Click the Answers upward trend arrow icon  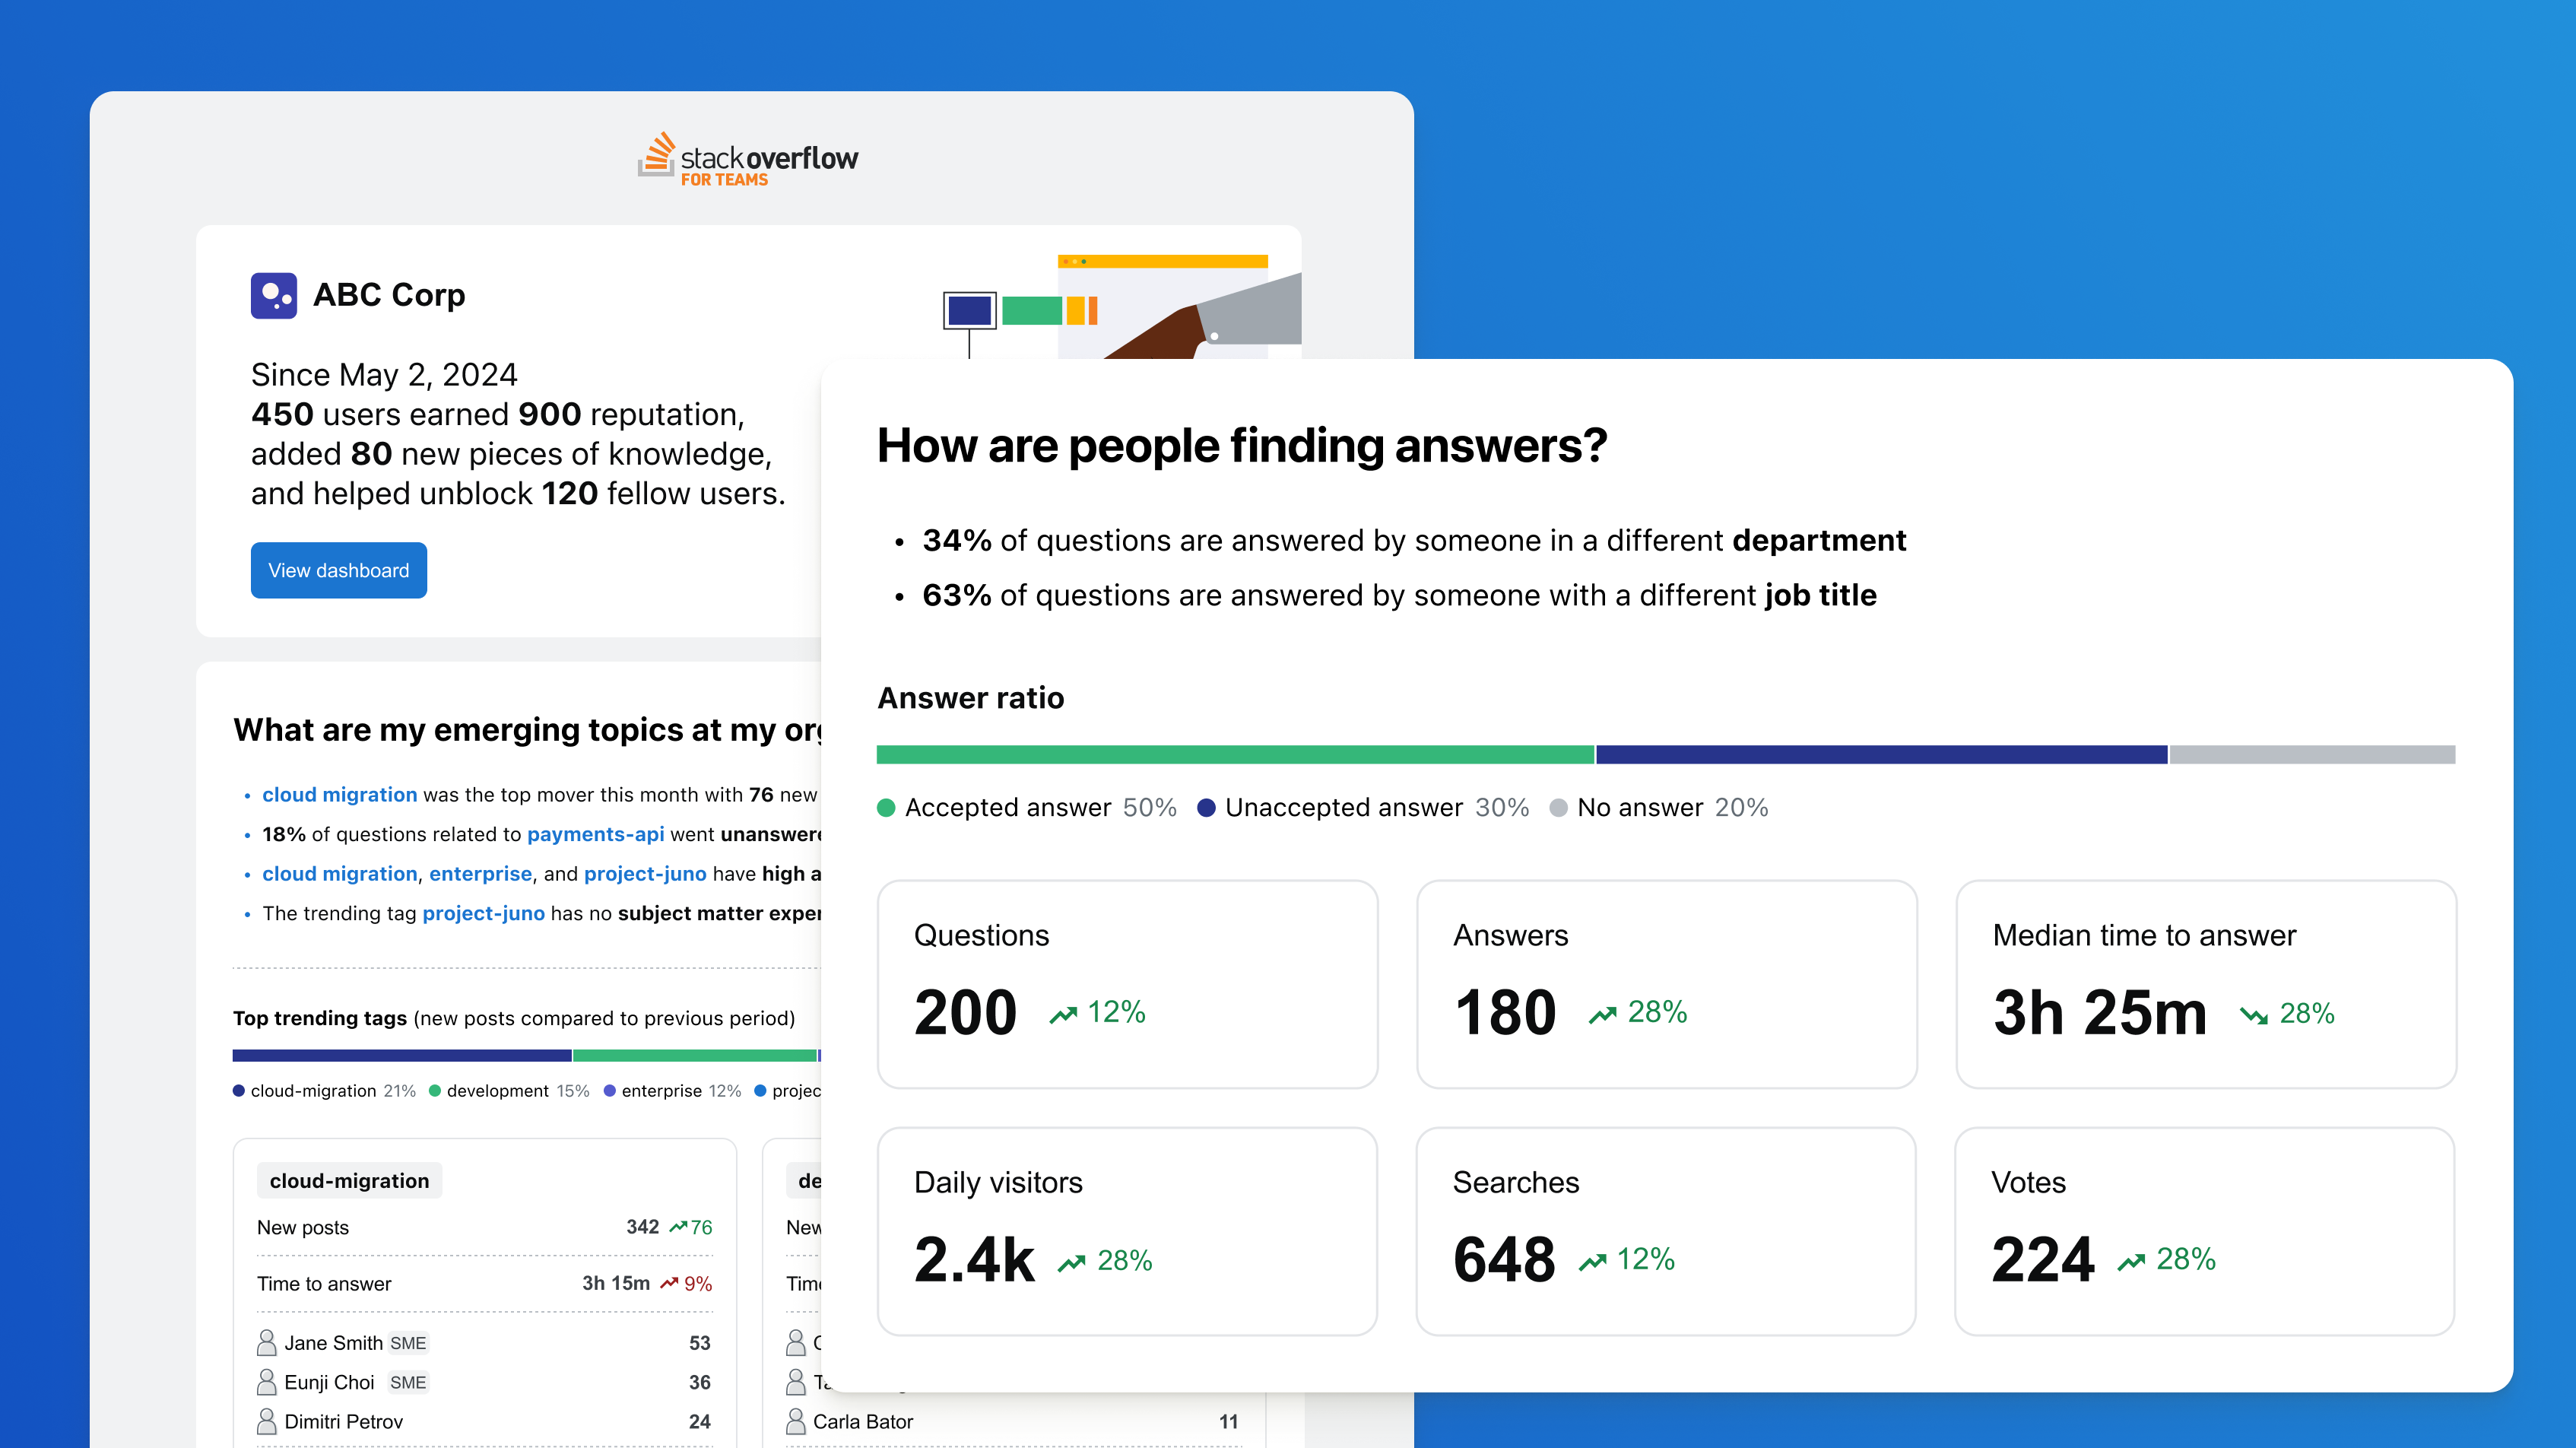pos(1603,1015)
